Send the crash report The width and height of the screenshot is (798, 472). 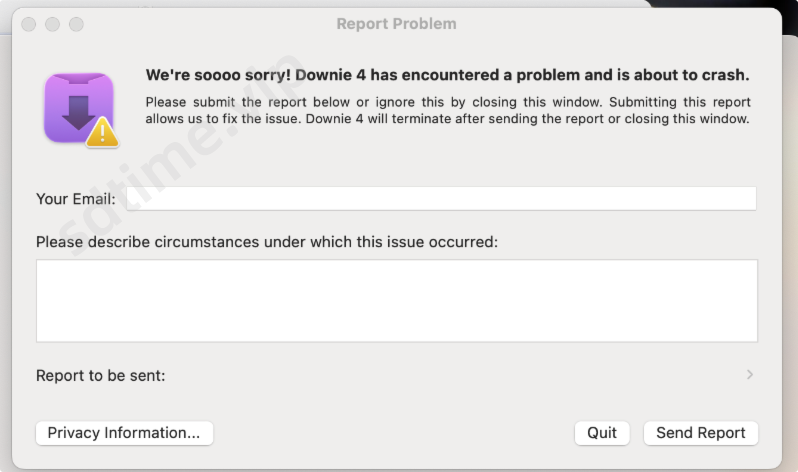tap(700, 433)
